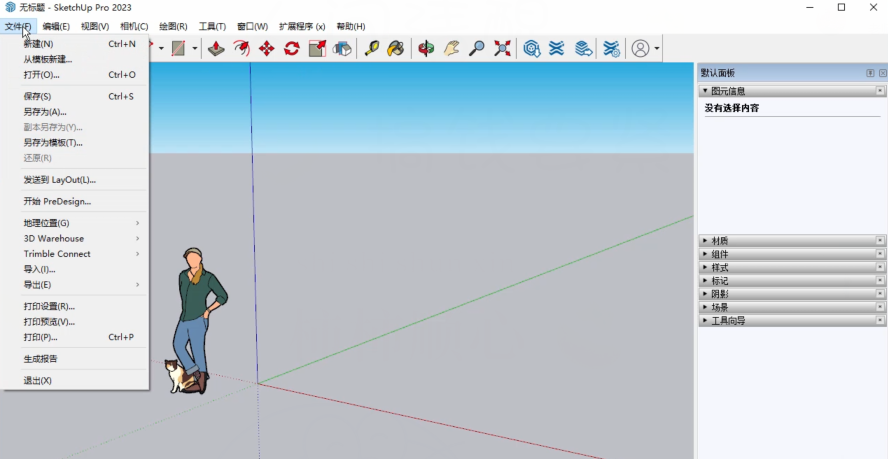Click the Solid tools boxes icon

click(x=342, y=48)
